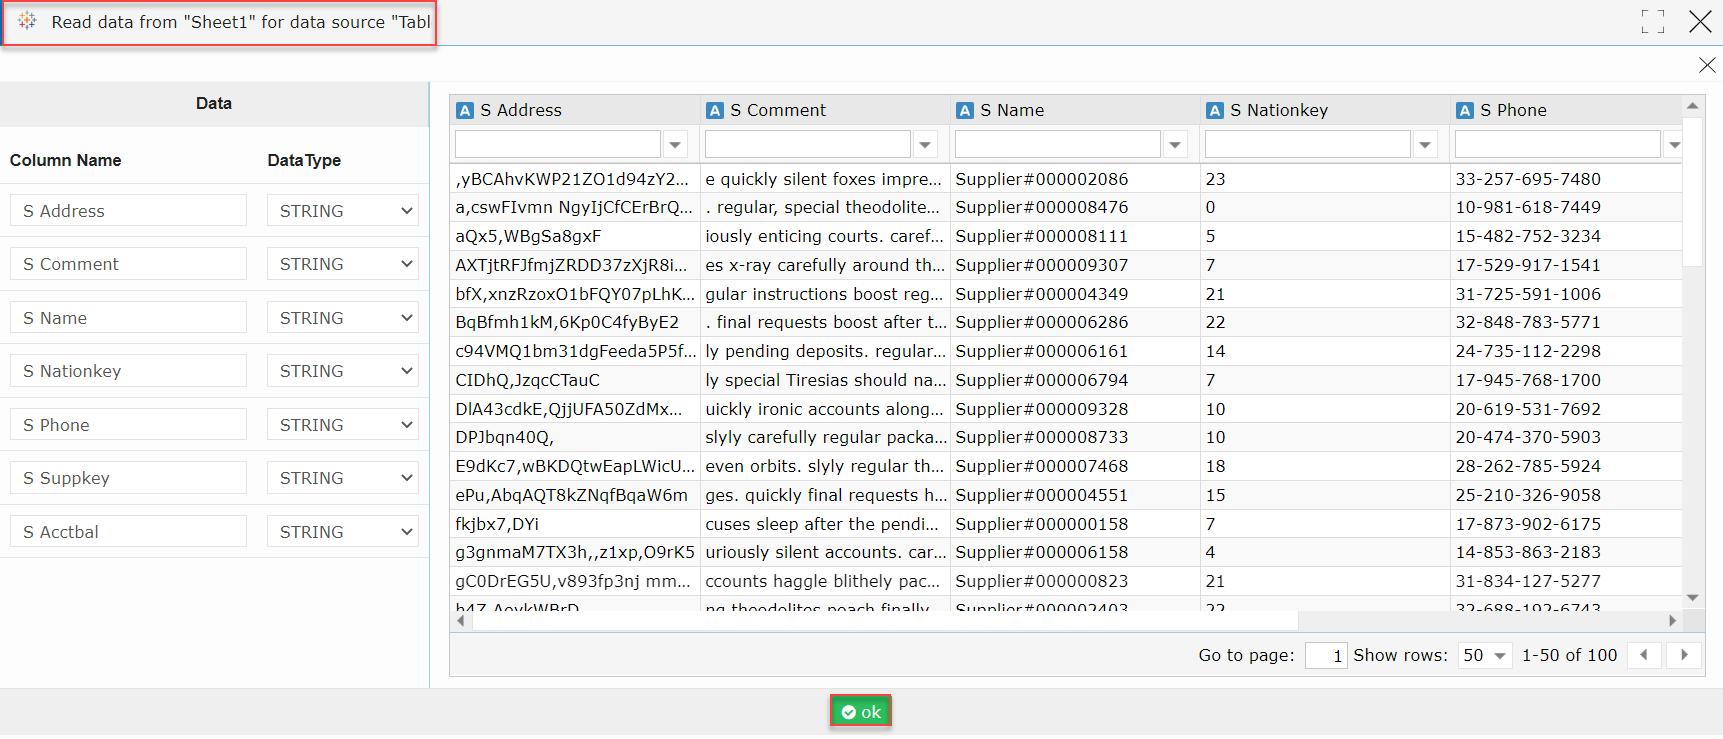The width and height of the screenshot is (1723, 739).
Task: Expand the Show rows dropdown
Action: [1484, 655]
